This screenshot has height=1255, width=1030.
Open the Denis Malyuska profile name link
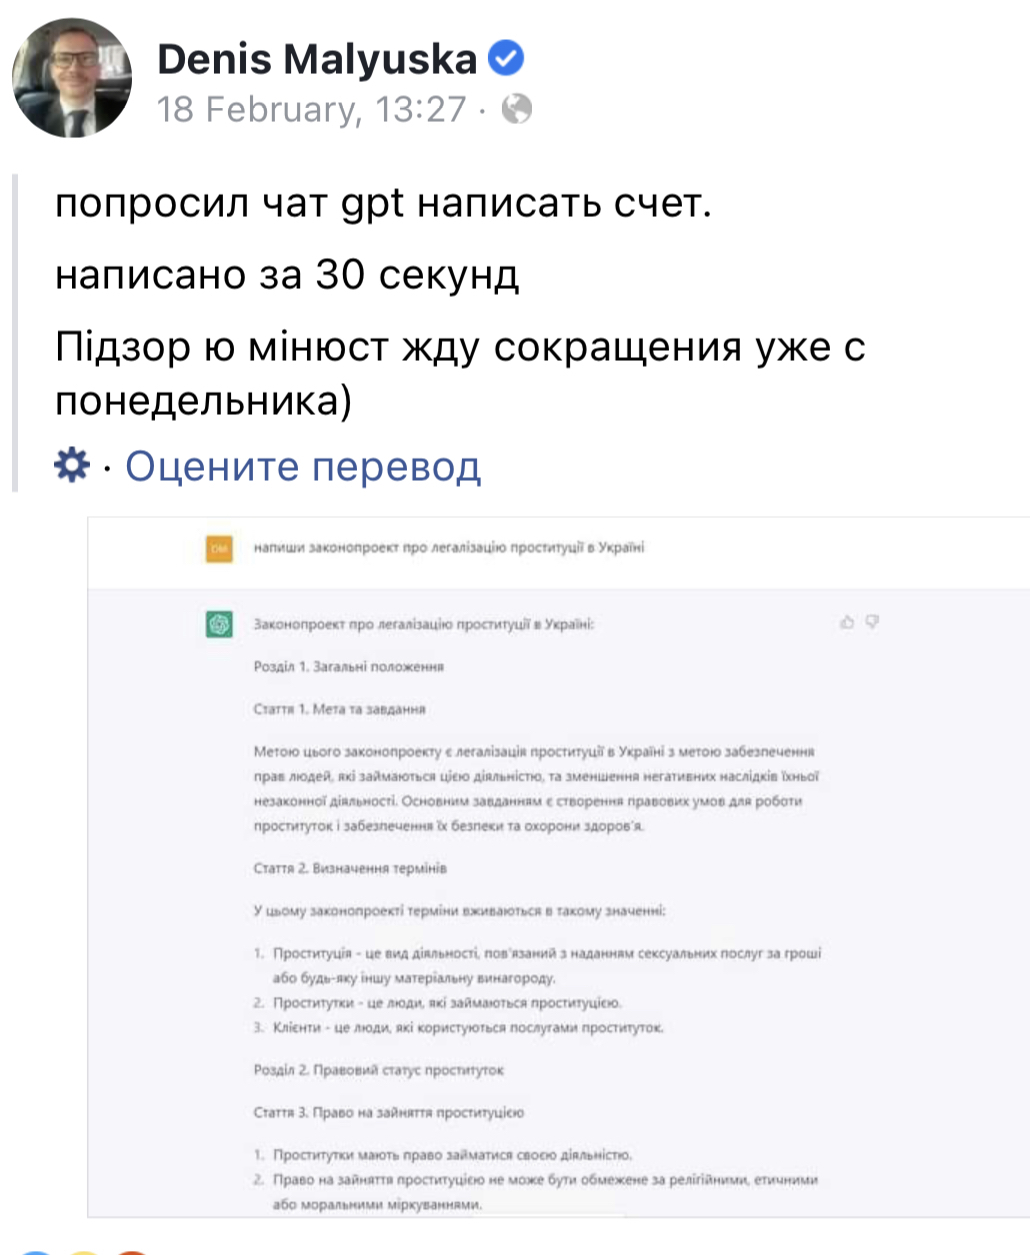[x=317, y=60]
